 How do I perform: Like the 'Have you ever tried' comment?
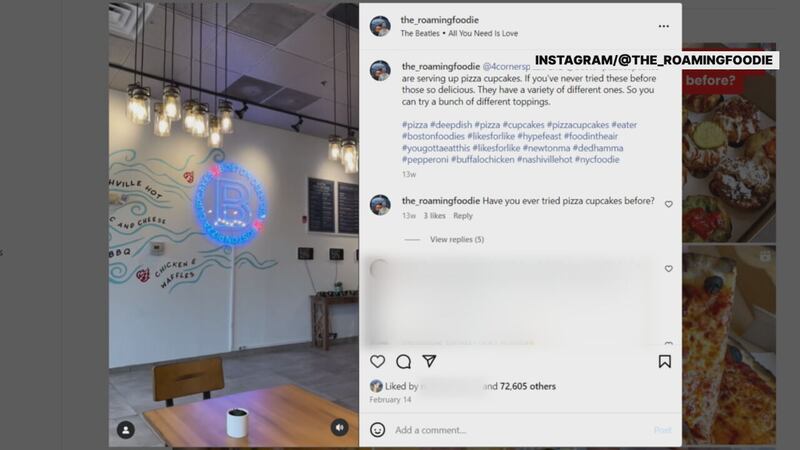668,204
